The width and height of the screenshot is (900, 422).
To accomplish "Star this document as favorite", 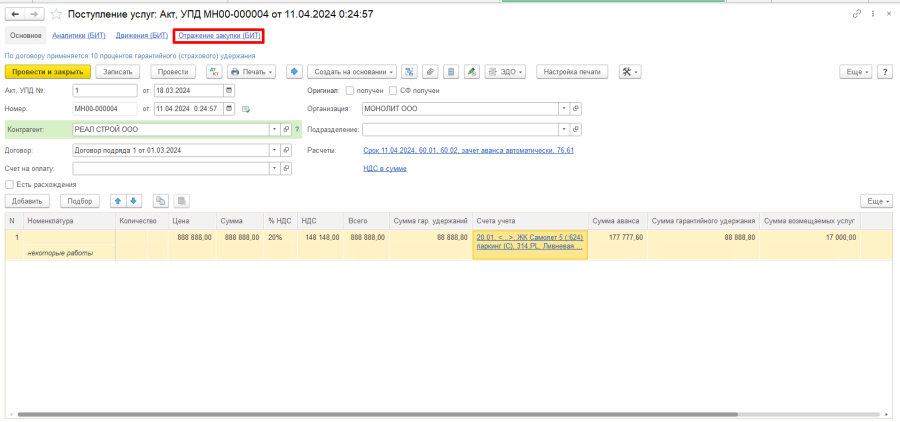I will [56, 14].
